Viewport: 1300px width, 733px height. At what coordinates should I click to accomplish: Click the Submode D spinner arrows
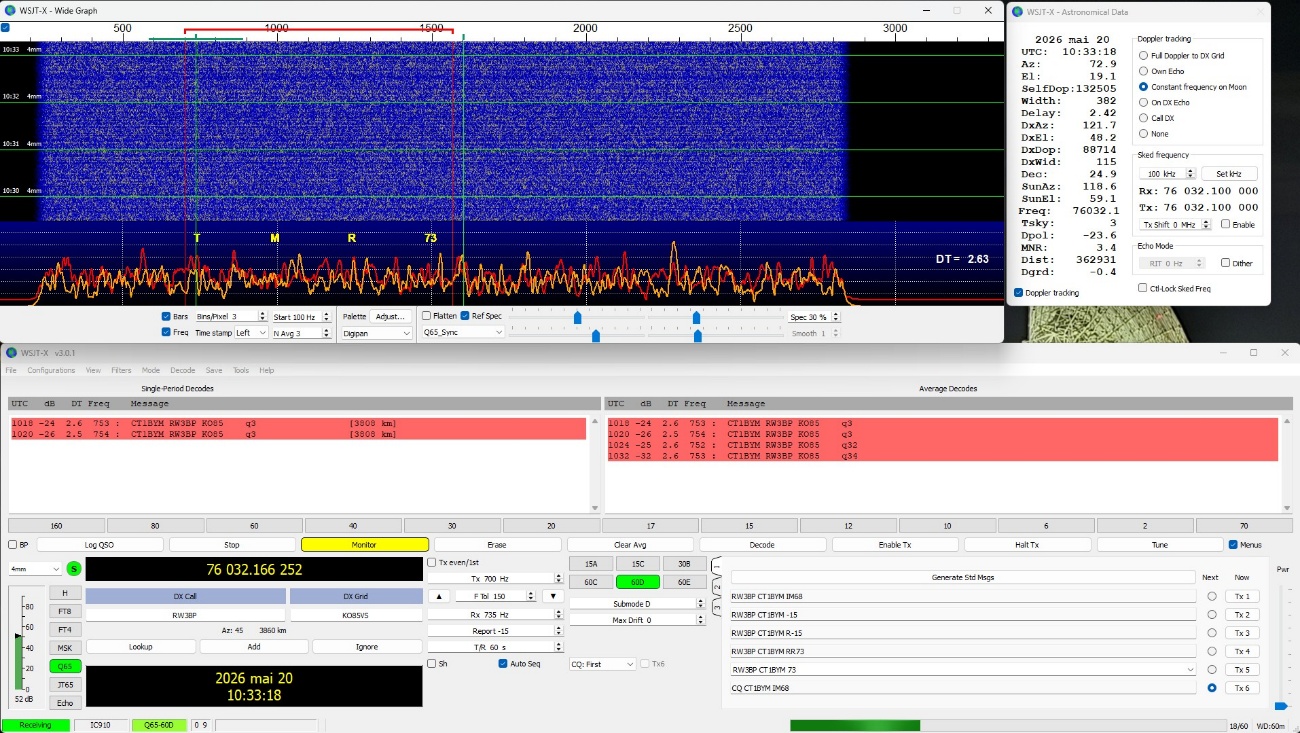click(x=699, y=604)
